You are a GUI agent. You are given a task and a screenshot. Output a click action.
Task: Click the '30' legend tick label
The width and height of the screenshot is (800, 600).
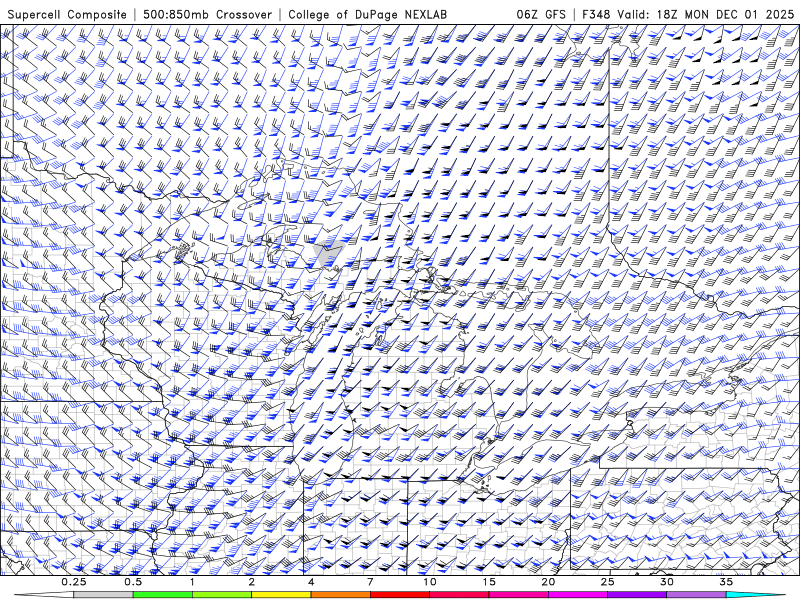[x=667, y=582]
